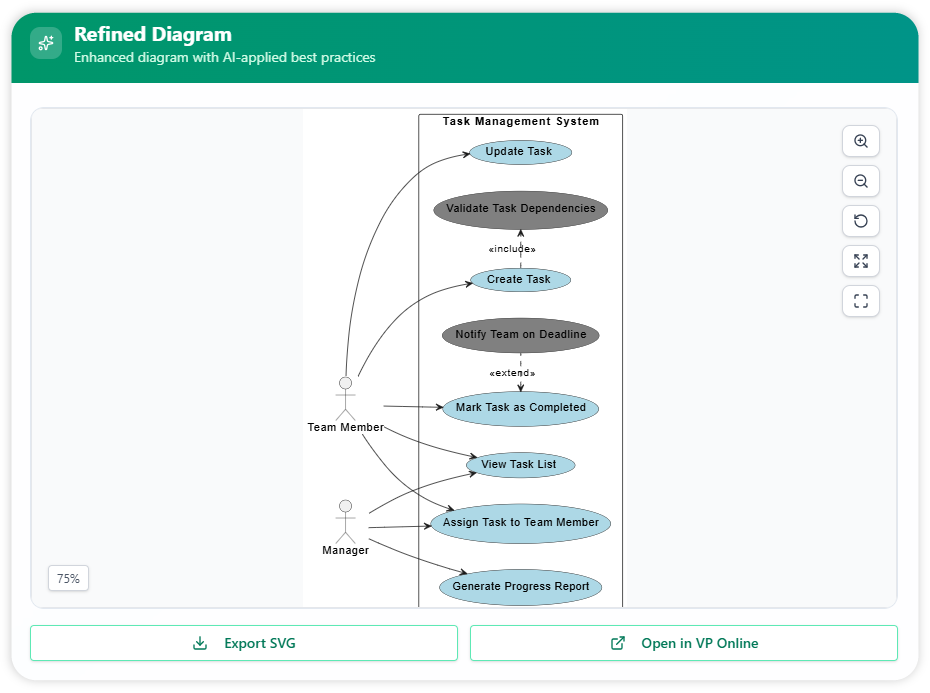Viewport: 930px width, 693px height.
Task: Toggle fullscreen frame icon
Action: tap(860, 301)
